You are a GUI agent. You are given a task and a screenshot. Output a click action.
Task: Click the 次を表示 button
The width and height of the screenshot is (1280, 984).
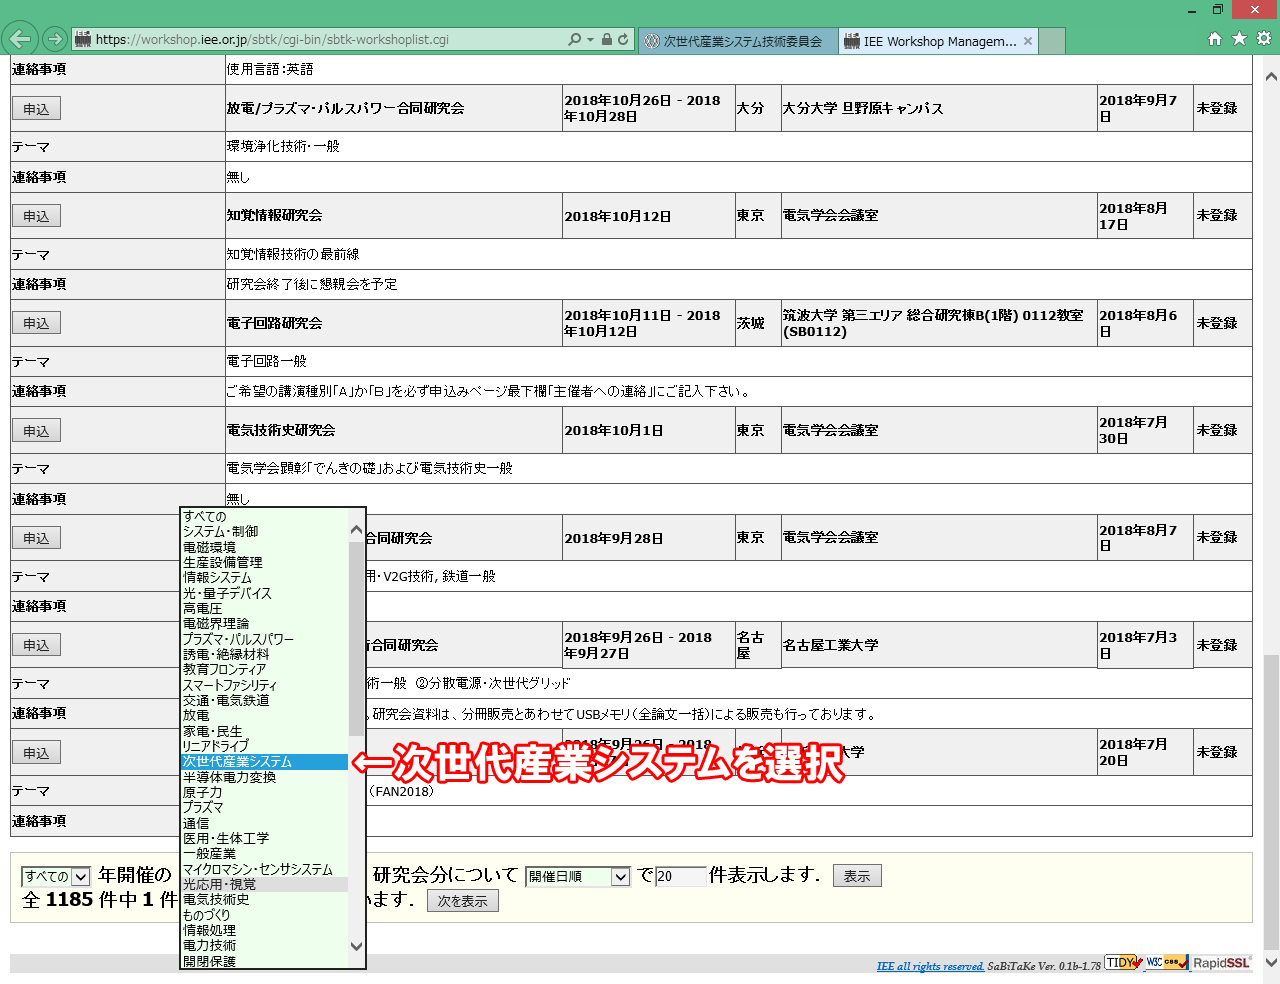click(462, 901)
